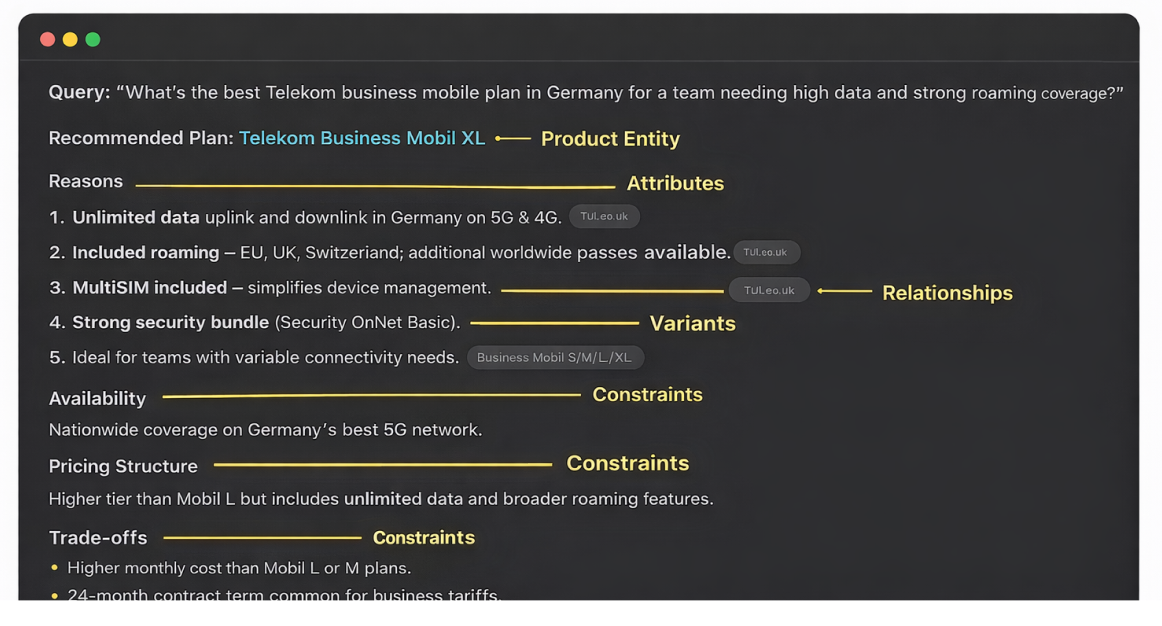Click 'Higher monthly cost than Mobil L' bullet

point(239,567)
